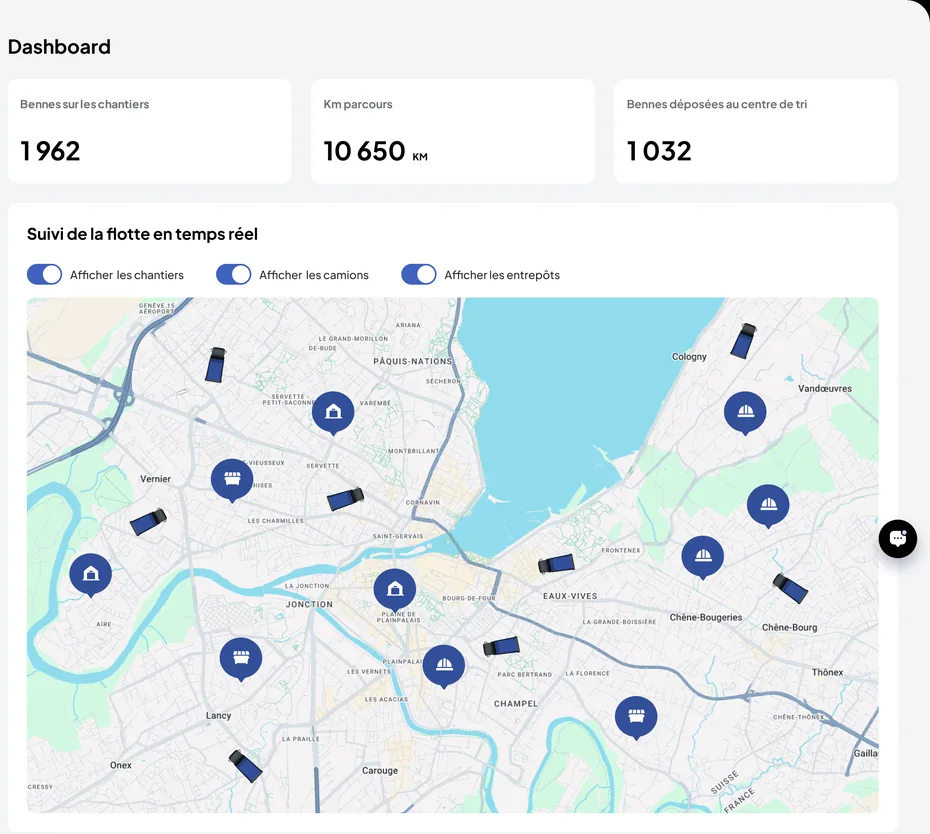Click the hard-hat marker below Vandœuvres
930x834 pixels.
(768, 506)
